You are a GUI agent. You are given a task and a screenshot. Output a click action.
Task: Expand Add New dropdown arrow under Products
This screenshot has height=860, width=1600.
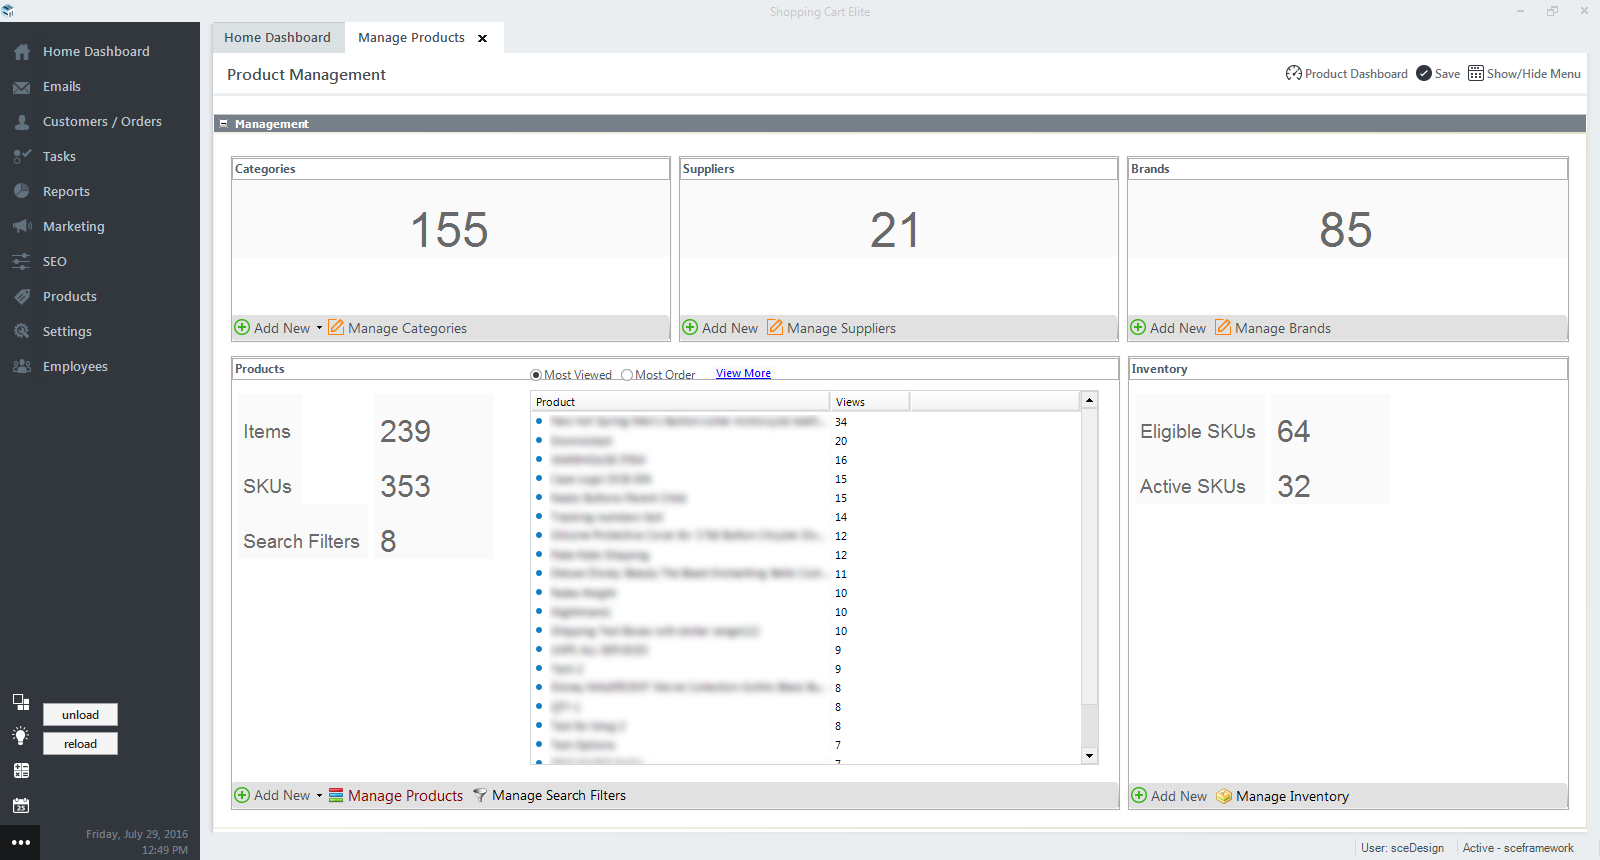tap(319, 796)
